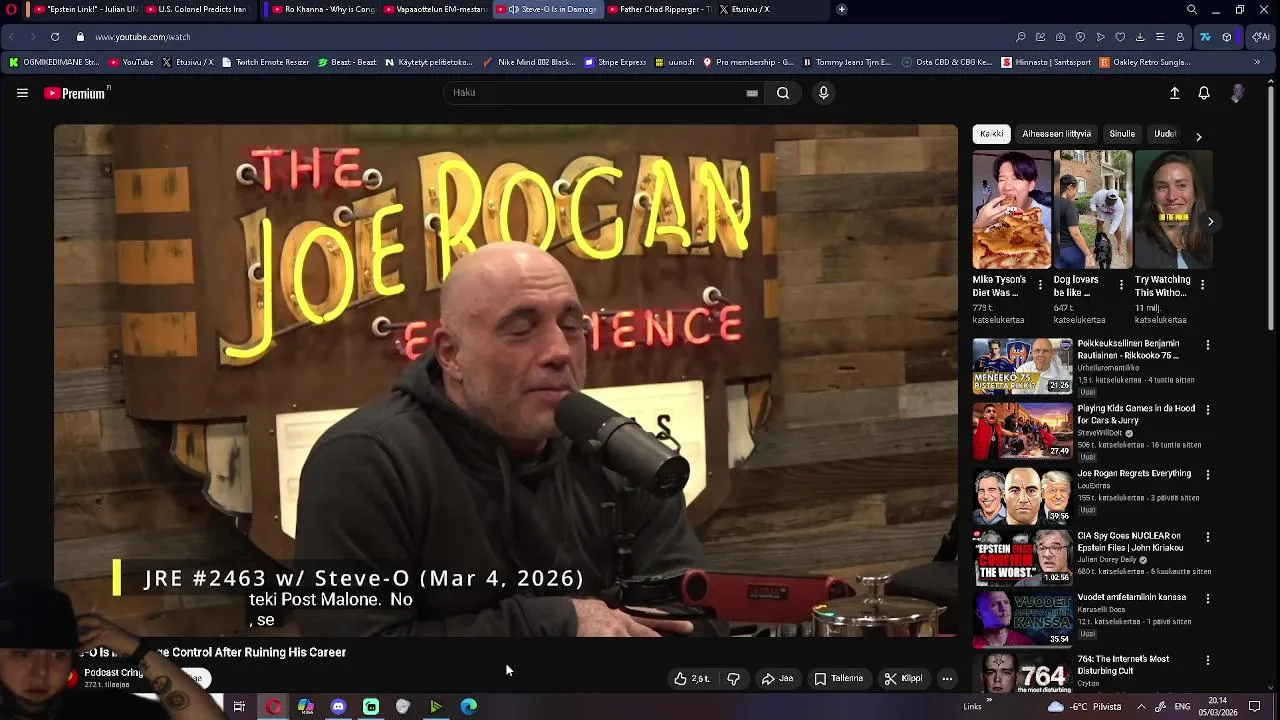
Task: Open options for Mike Tyson's Diet short
Action: (x=1040, y=285)
